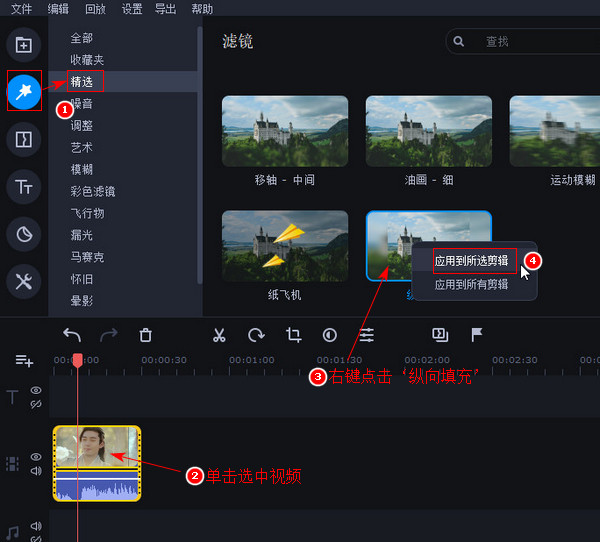The image size is (600, 542).
Task: Open the import media tab icon
Action: (24, 45)
